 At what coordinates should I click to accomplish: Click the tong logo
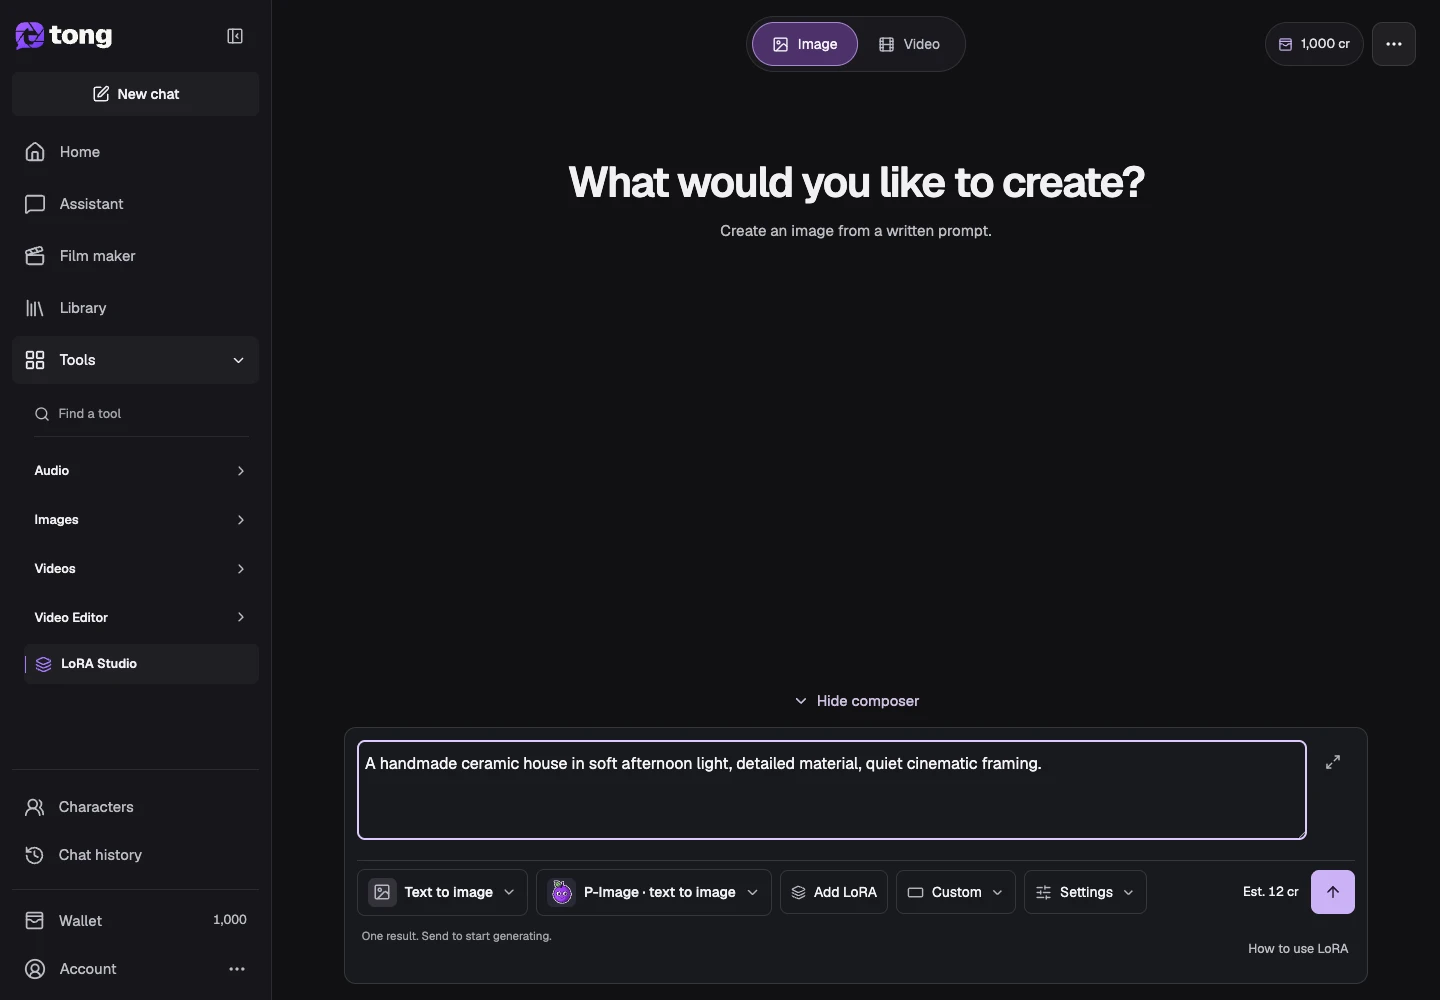64,36
